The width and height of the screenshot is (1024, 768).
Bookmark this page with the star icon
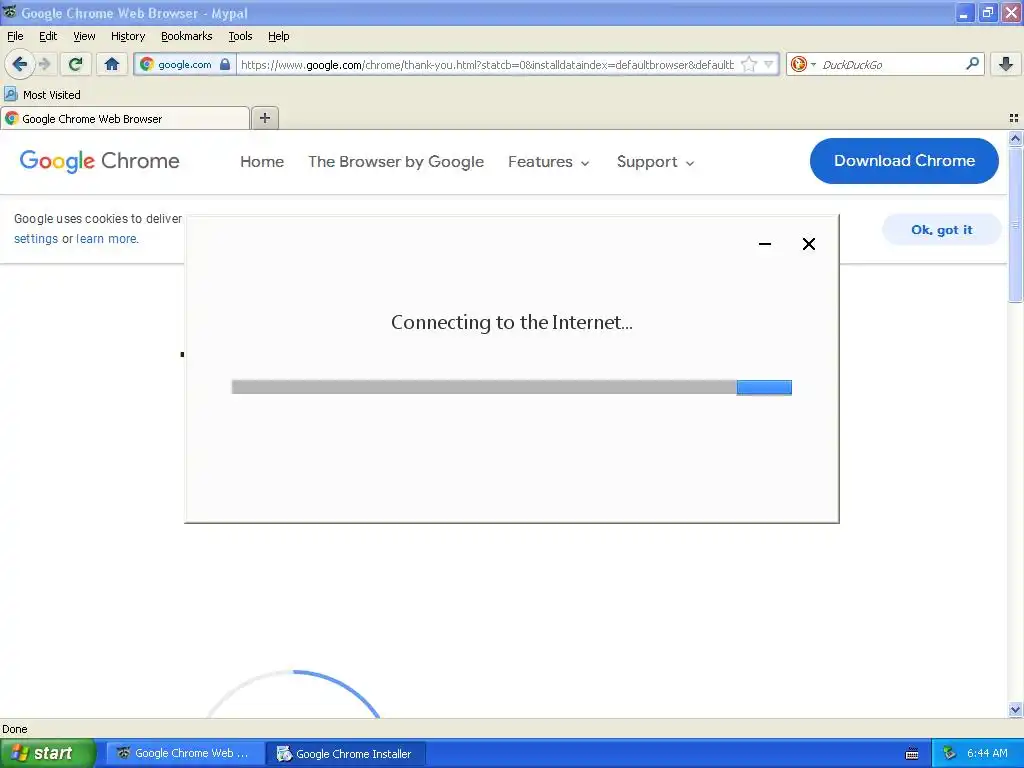pos(749,64)
